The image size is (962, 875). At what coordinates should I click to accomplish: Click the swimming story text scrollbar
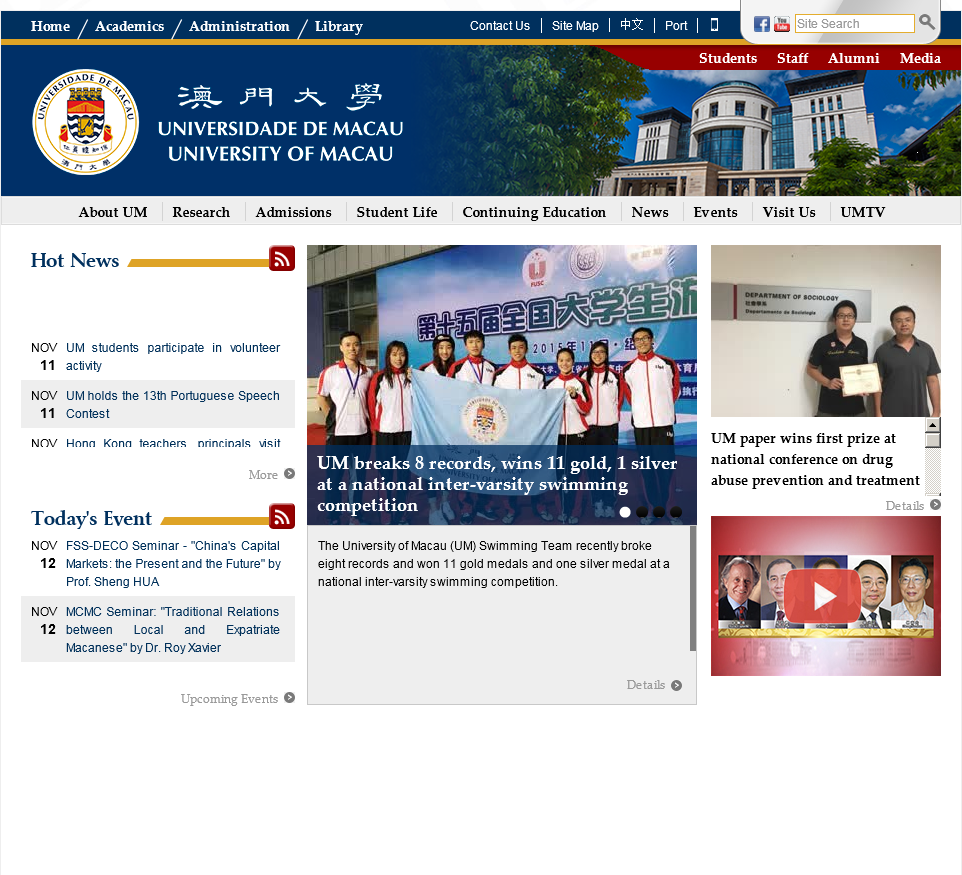tap(693, 588)
